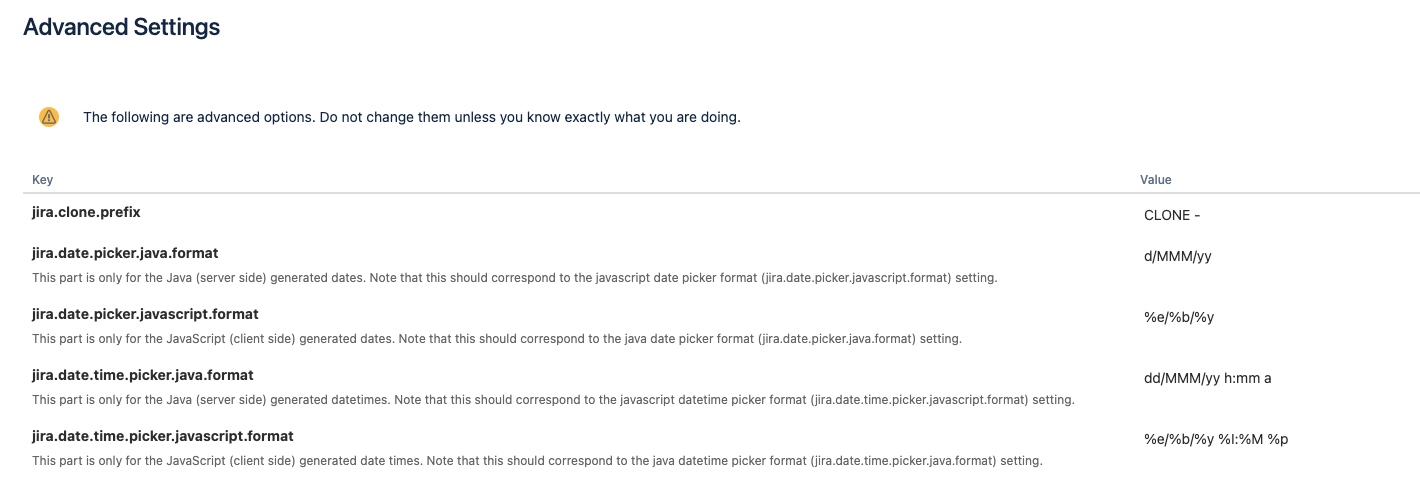Edit the %e/%b/%y value
Image resolution: width=1420 pixels, height=483 pixels.
1178,317
